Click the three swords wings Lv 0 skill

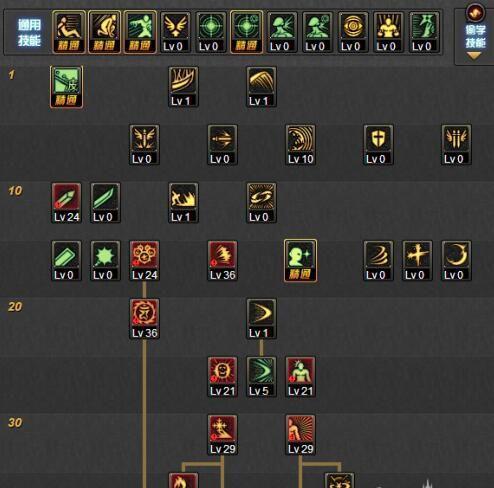pos(456,145)
